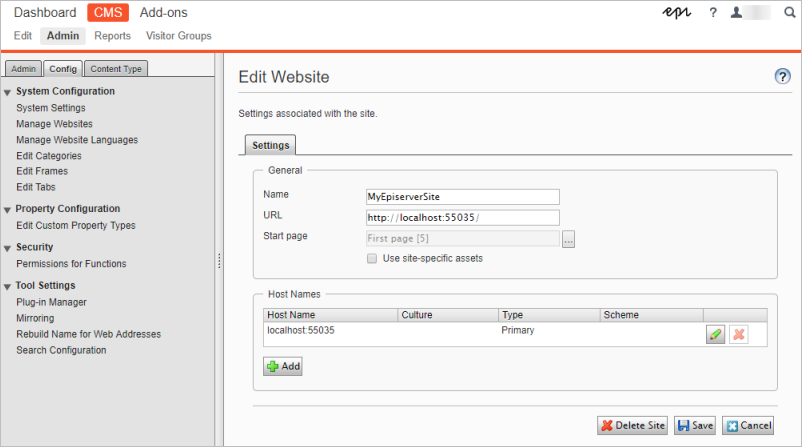Collapse the Property Configuration section
Viewport: 802px width, 447px height.
pyautogui.click(x=8, y=210)
